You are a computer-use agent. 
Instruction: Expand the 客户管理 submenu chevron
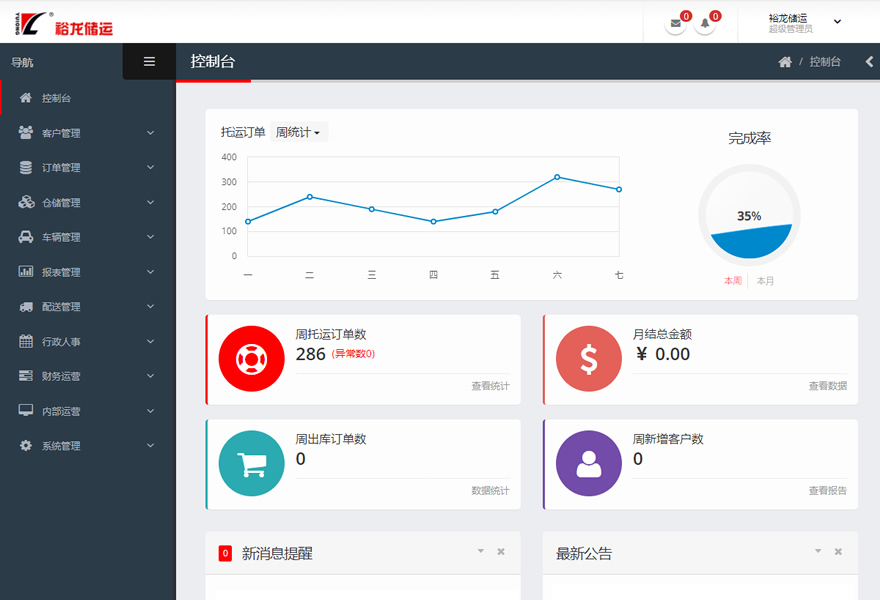pyautogui.click(x=150, y=132)
